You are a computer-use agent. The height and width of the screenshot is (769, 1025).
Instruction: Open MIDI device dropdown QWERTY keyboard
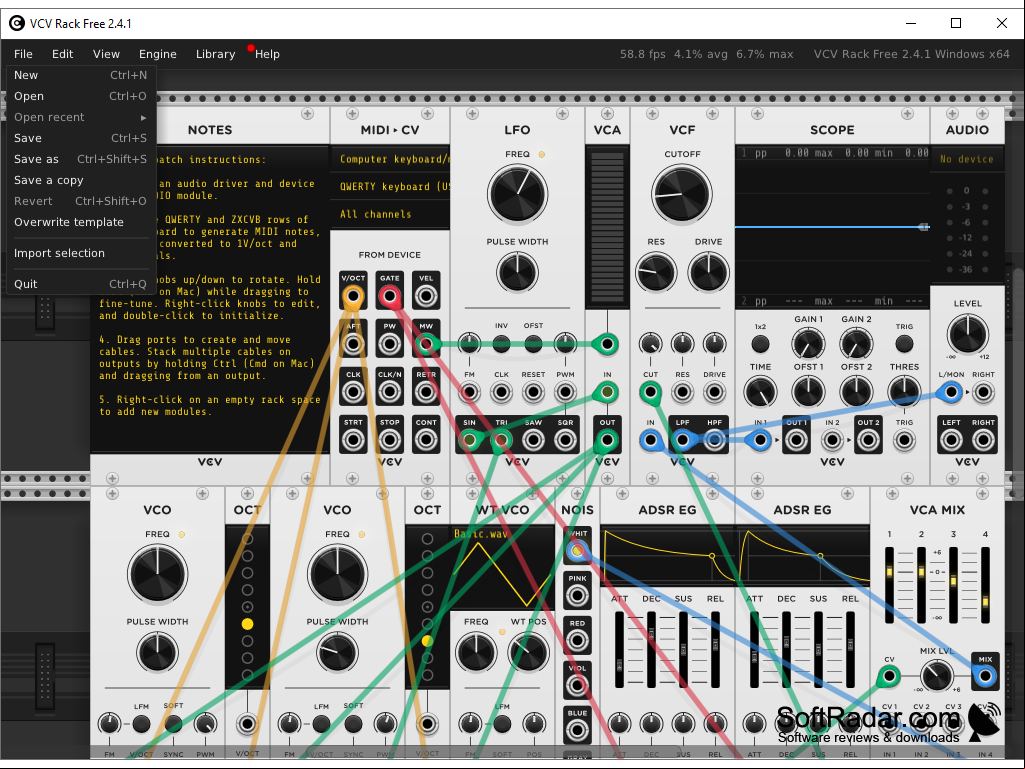click(x=391, y=186)
